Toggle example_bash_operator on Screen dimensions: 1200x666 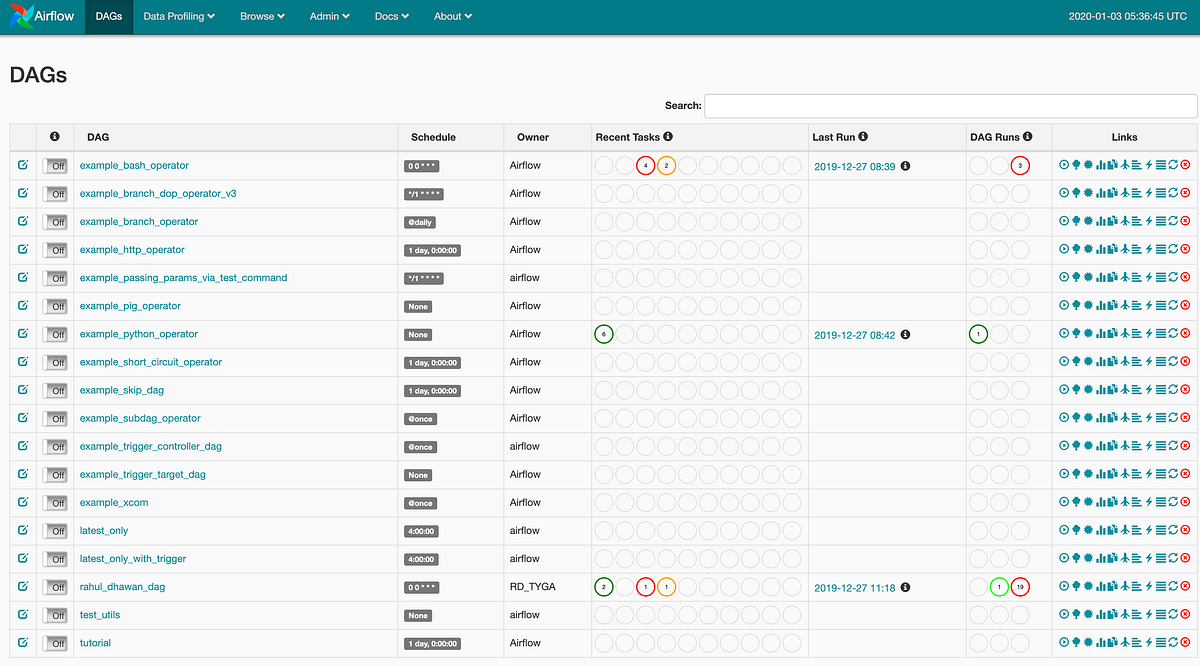[56, 165]
